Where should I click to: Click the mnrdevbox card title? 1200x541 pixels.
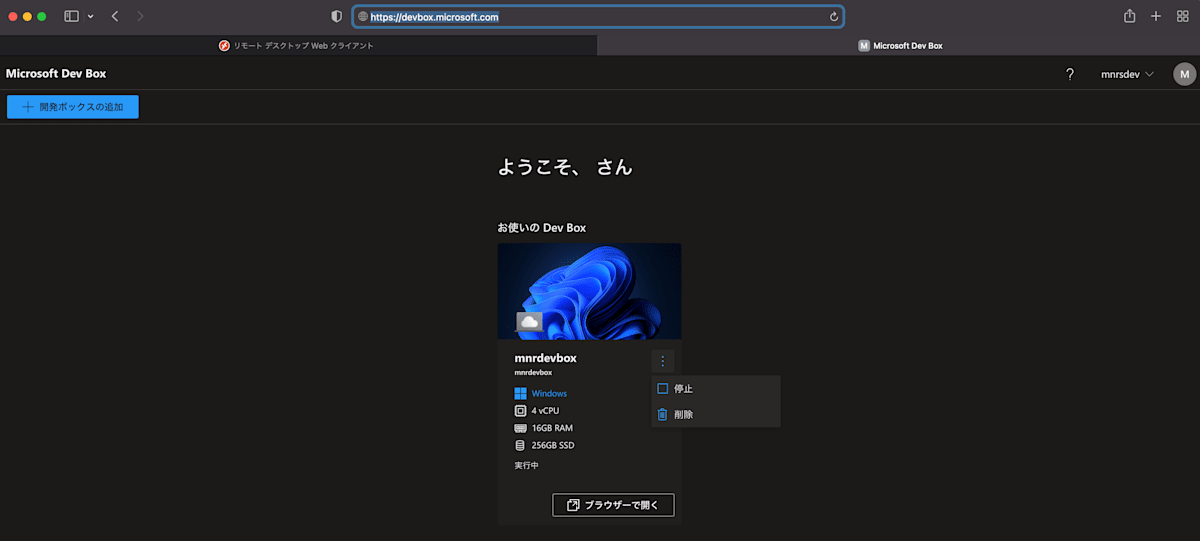(545, 357)
